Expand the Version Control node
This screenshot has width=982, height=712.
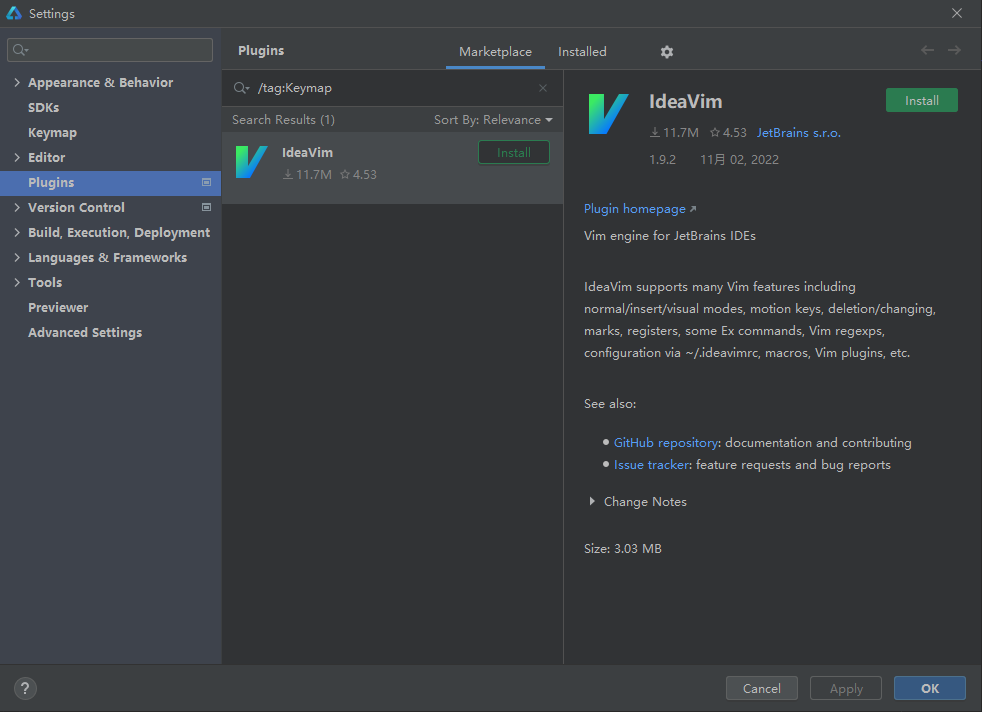[x=17, y=207]
